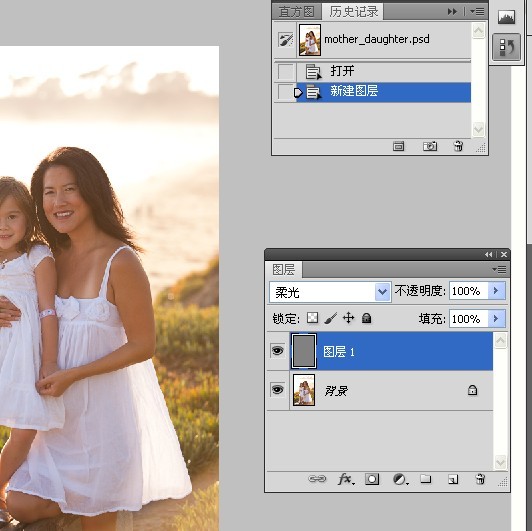The image size is (532, 531).
Task: Open the history panel flyout menu
Action: coord(477,12)
